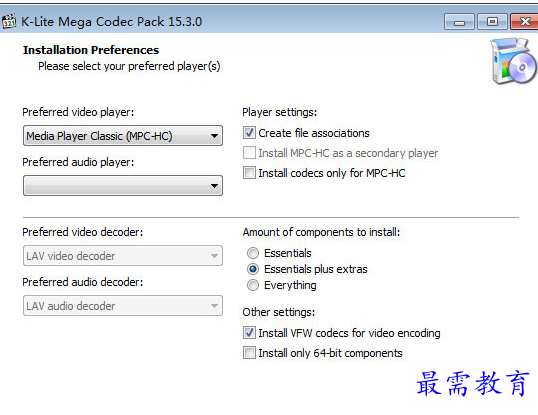Close the K-Lite Mega Codec Pack window
538x415 pixels.
[x=525, y=22]
